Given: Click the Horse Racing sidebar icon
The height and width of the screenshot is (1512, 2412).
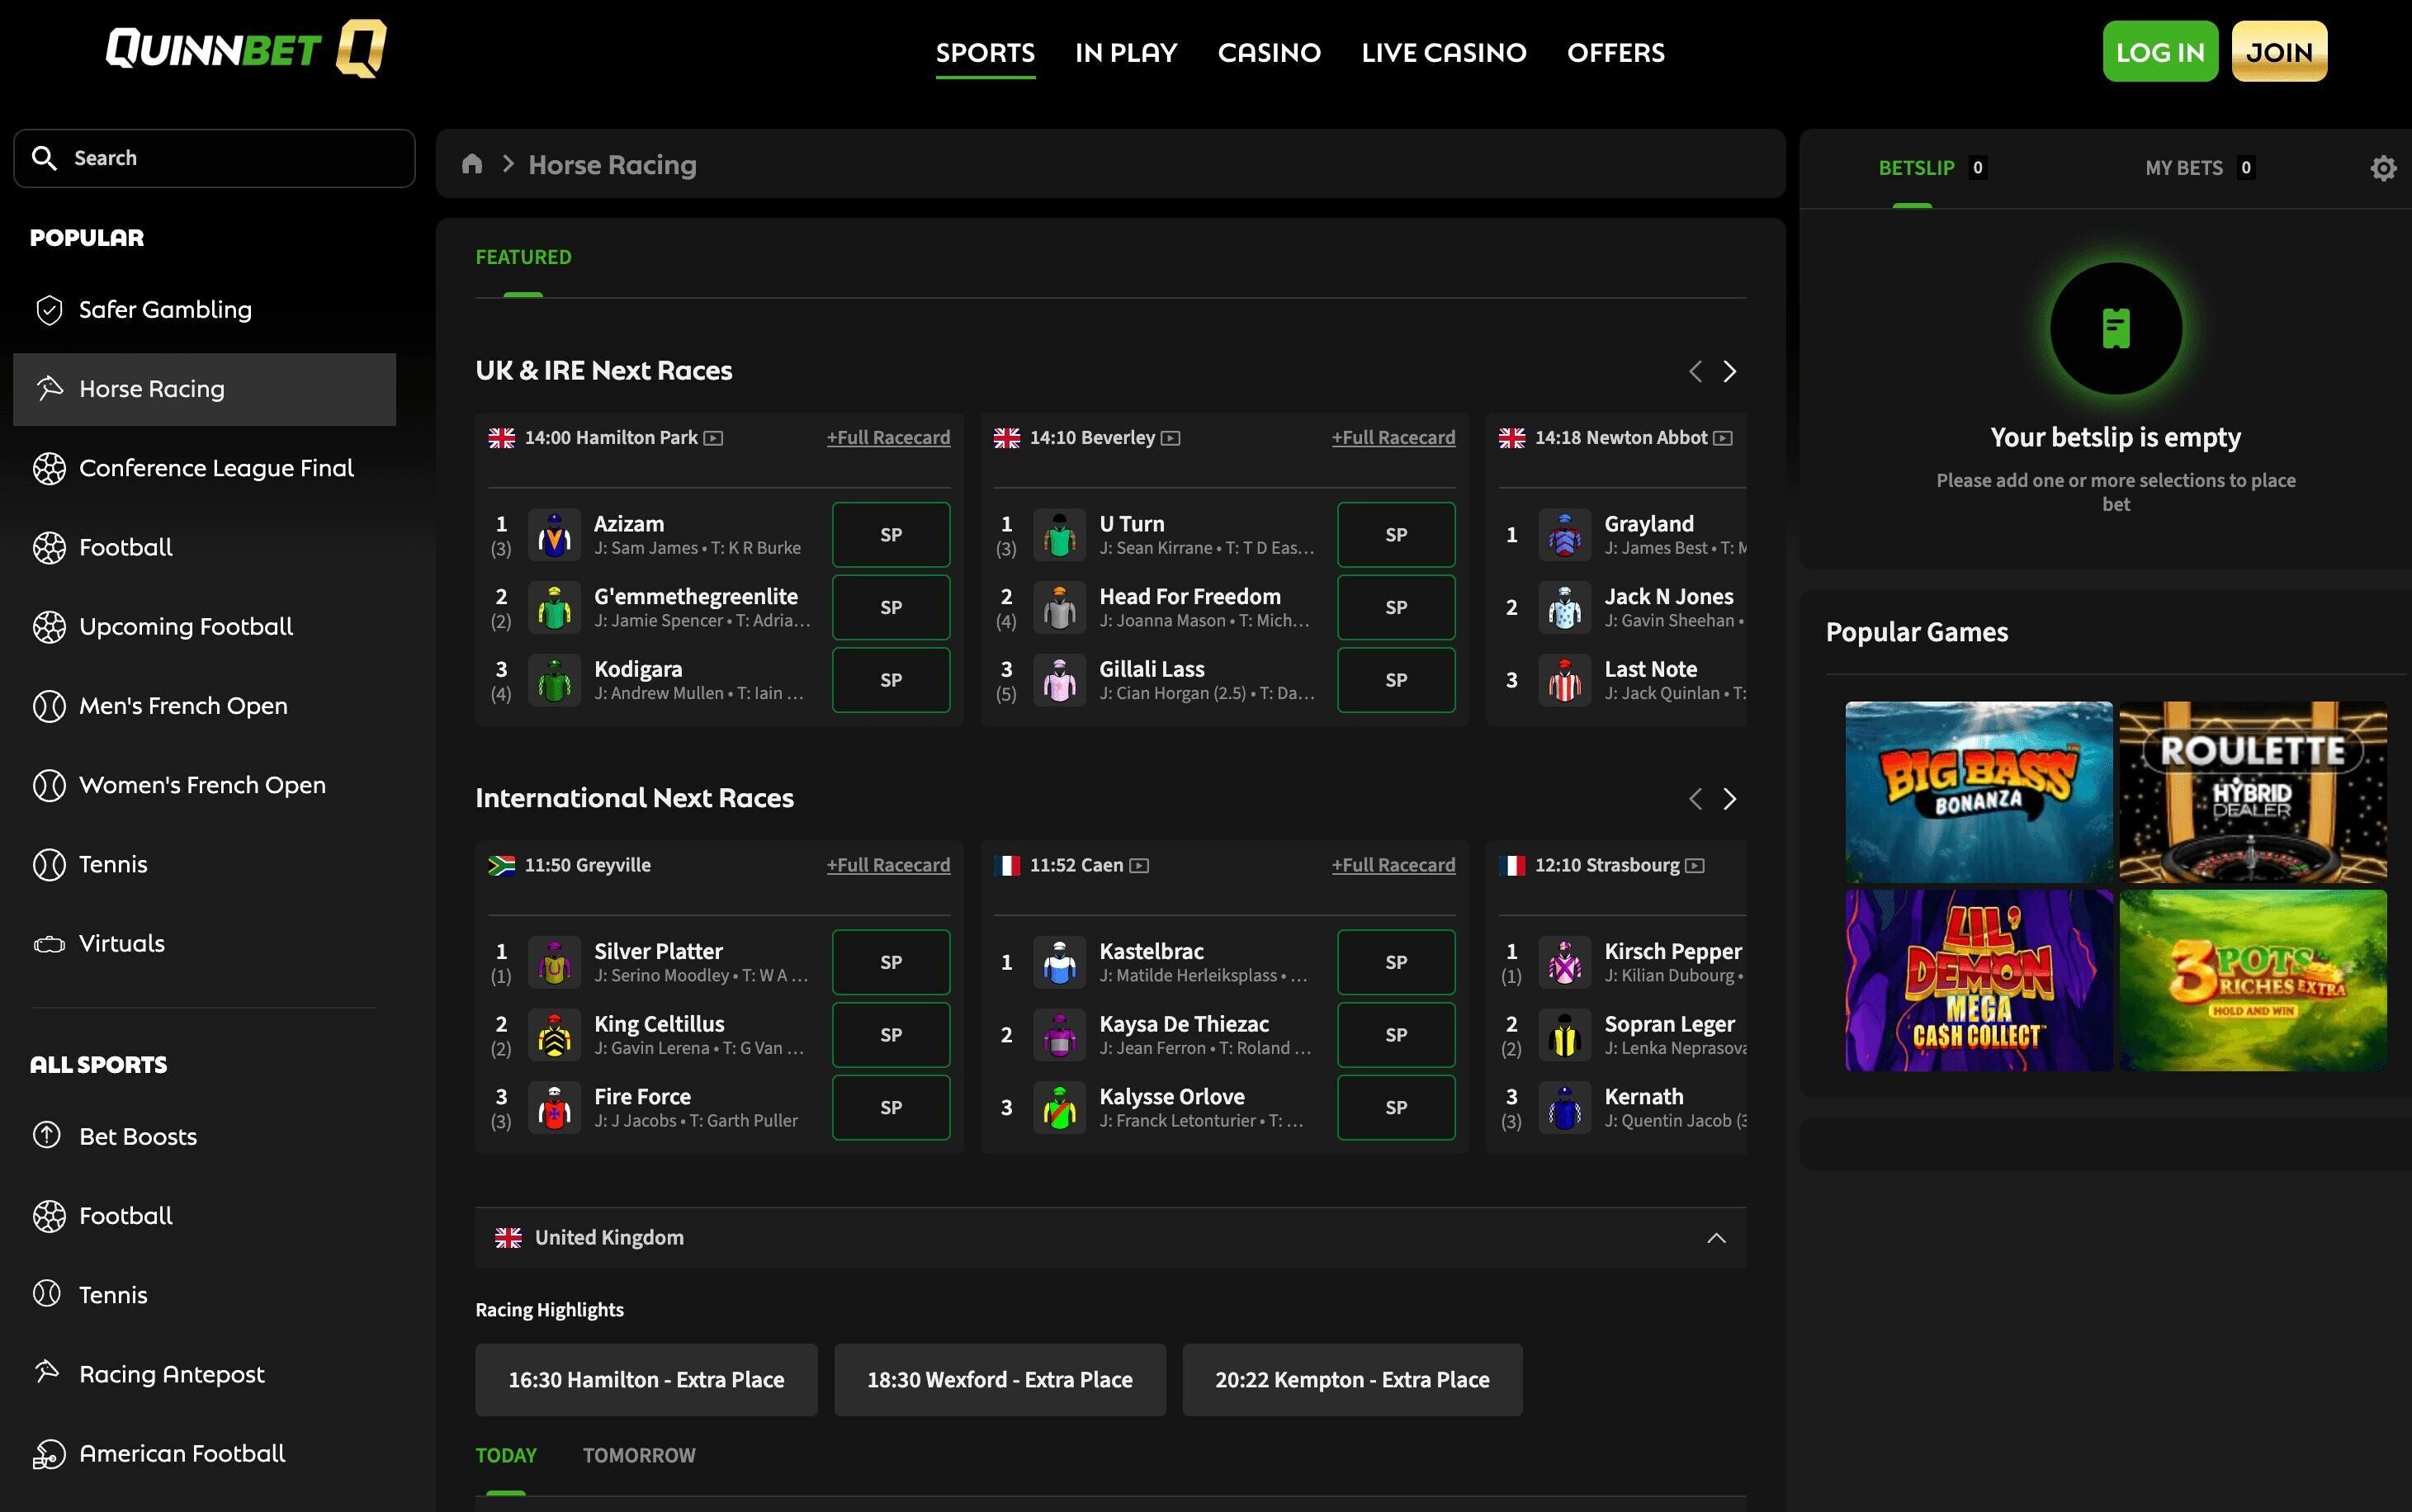Looking at the screenshot, I should point(49,389).
